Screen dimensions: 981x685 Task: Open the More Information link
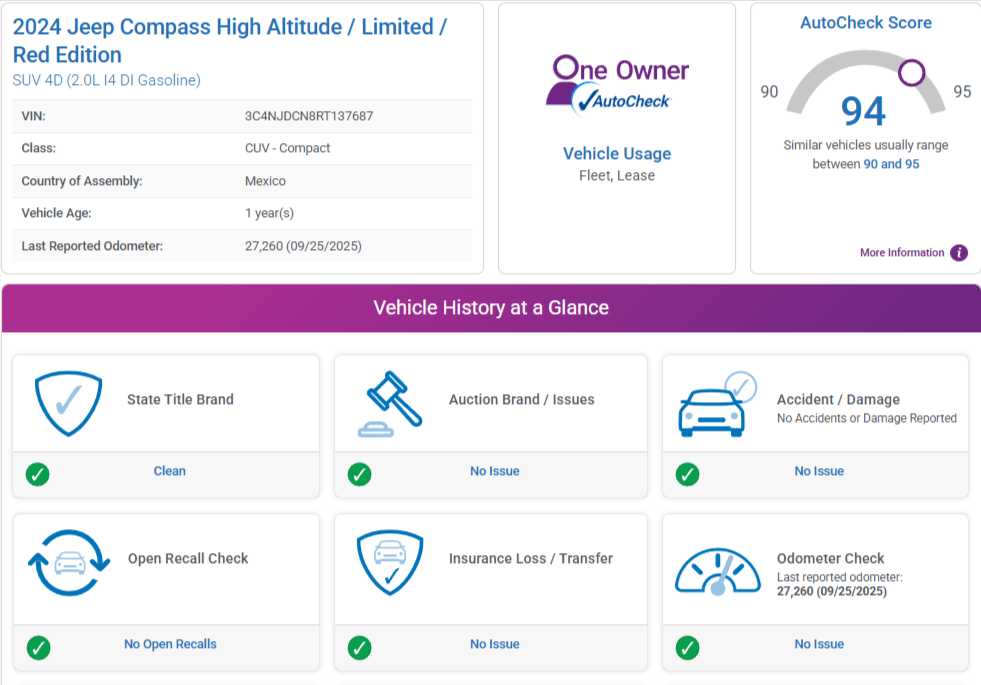[901, 253]
